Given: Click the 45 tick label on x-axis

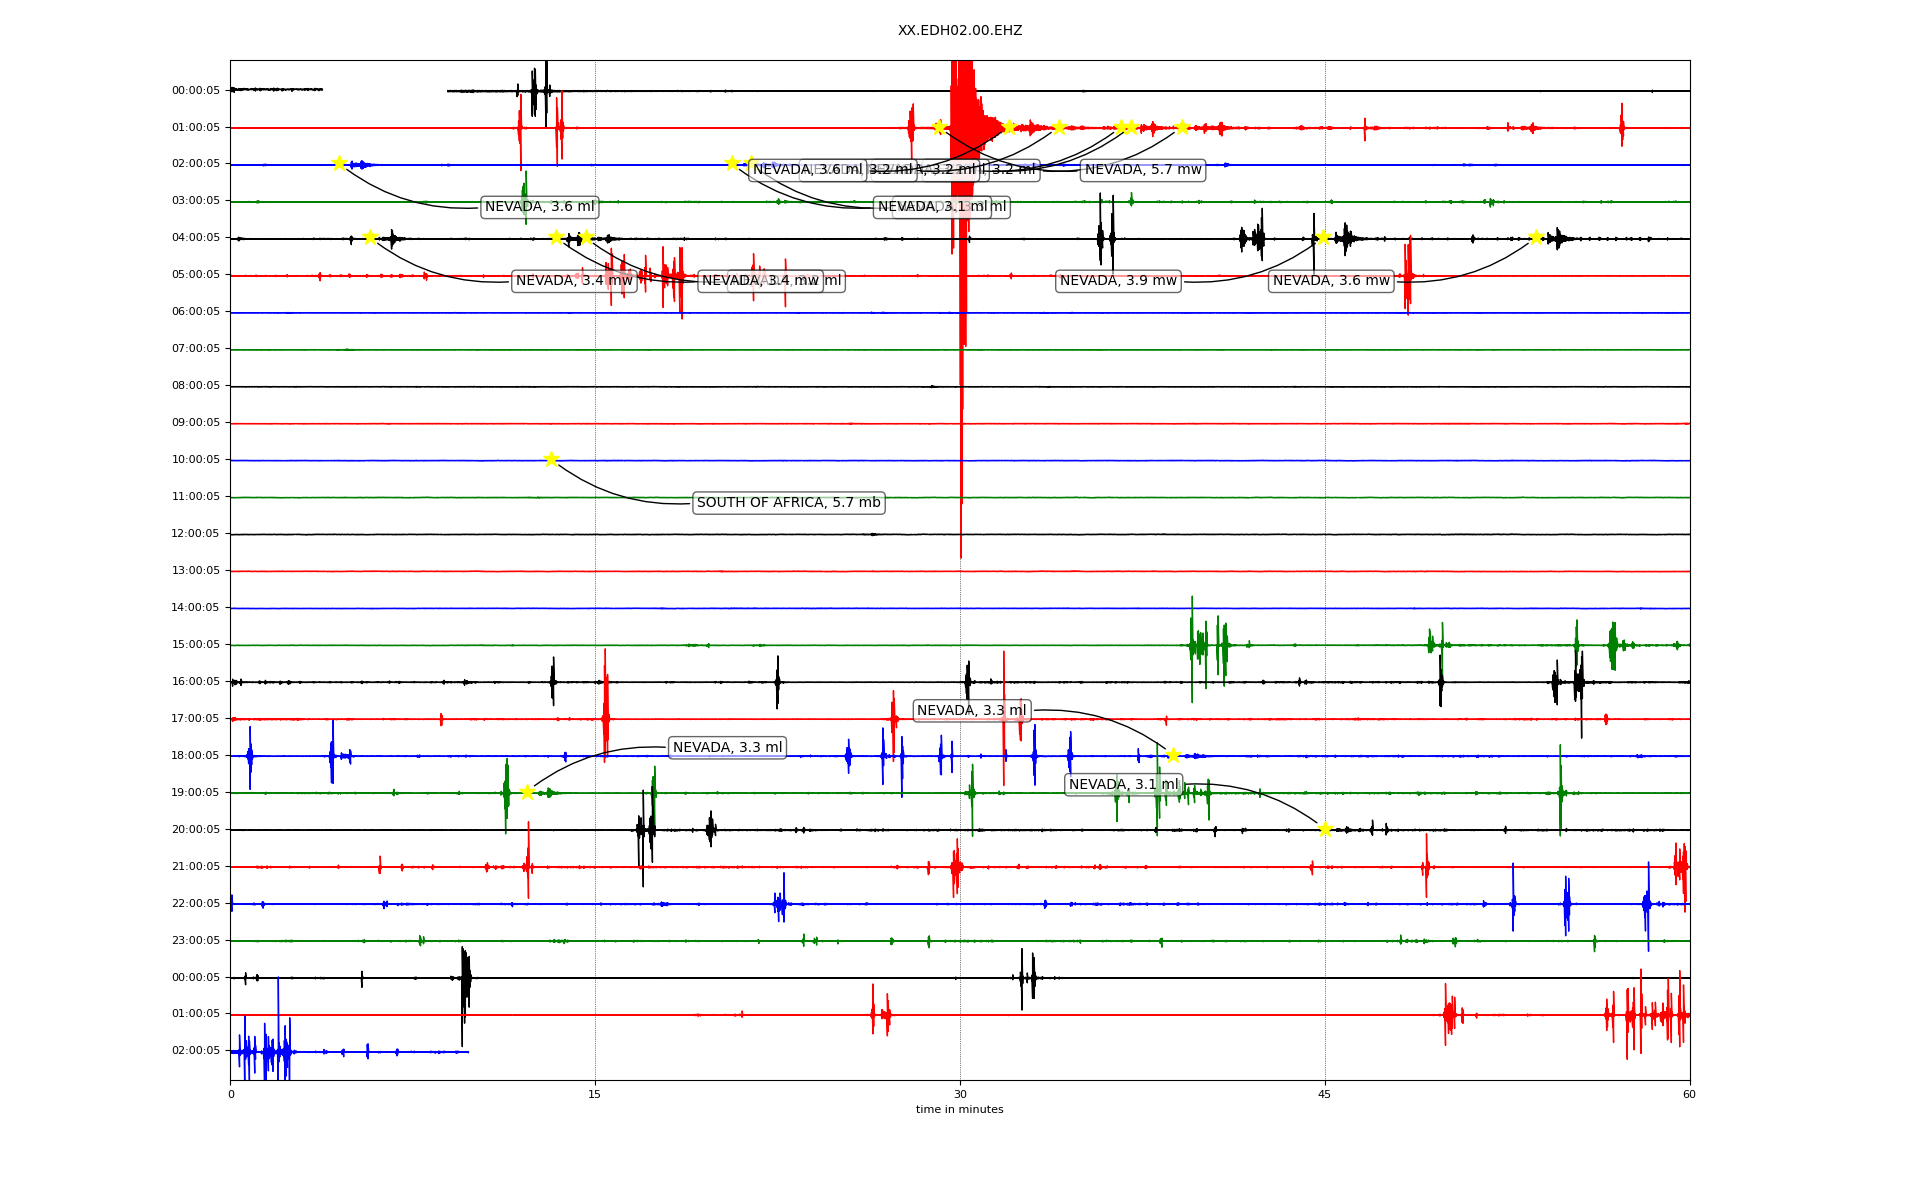Looking at the screenshot, I should click(1325, 1094).
